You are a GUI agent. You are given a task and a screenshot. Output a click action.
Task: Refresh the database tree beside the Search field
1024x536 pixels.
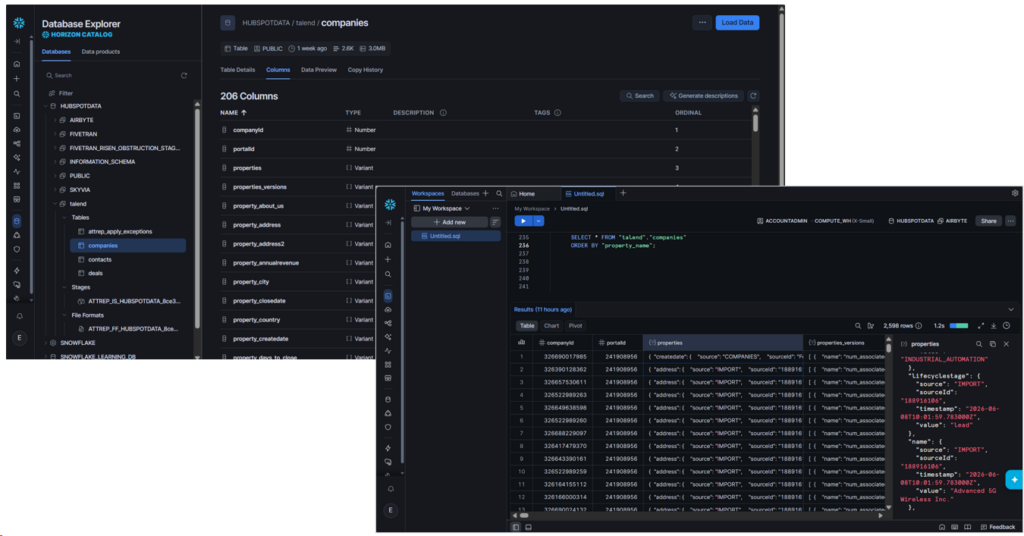[184, 76]
